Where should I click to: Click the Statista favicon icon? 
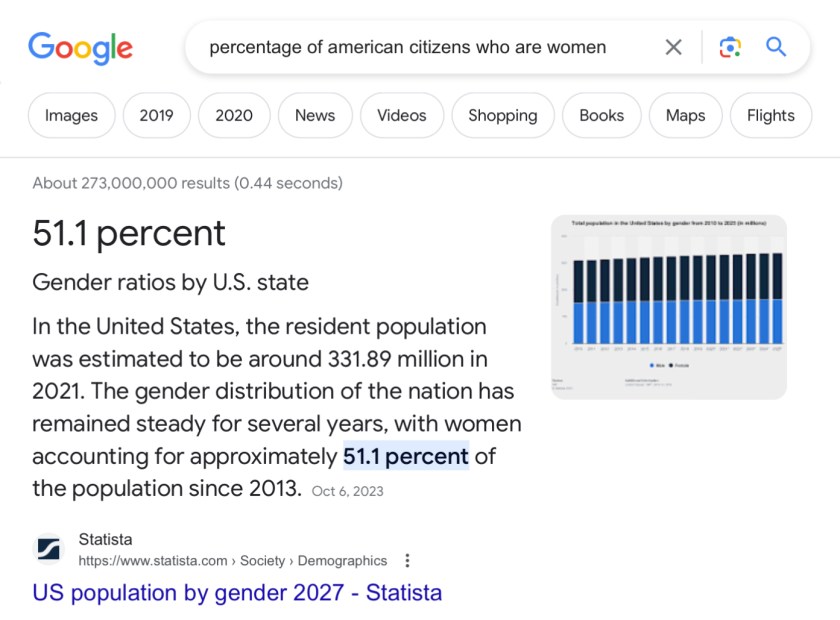[49, 550]
